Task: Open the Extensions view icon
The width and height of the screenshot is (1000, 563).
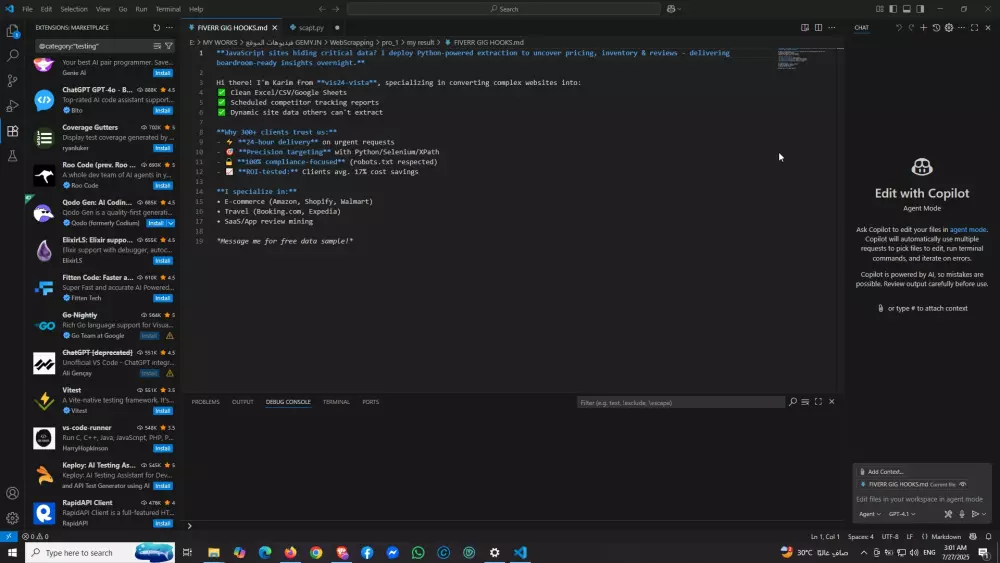Action: click(x=12, y=131)
